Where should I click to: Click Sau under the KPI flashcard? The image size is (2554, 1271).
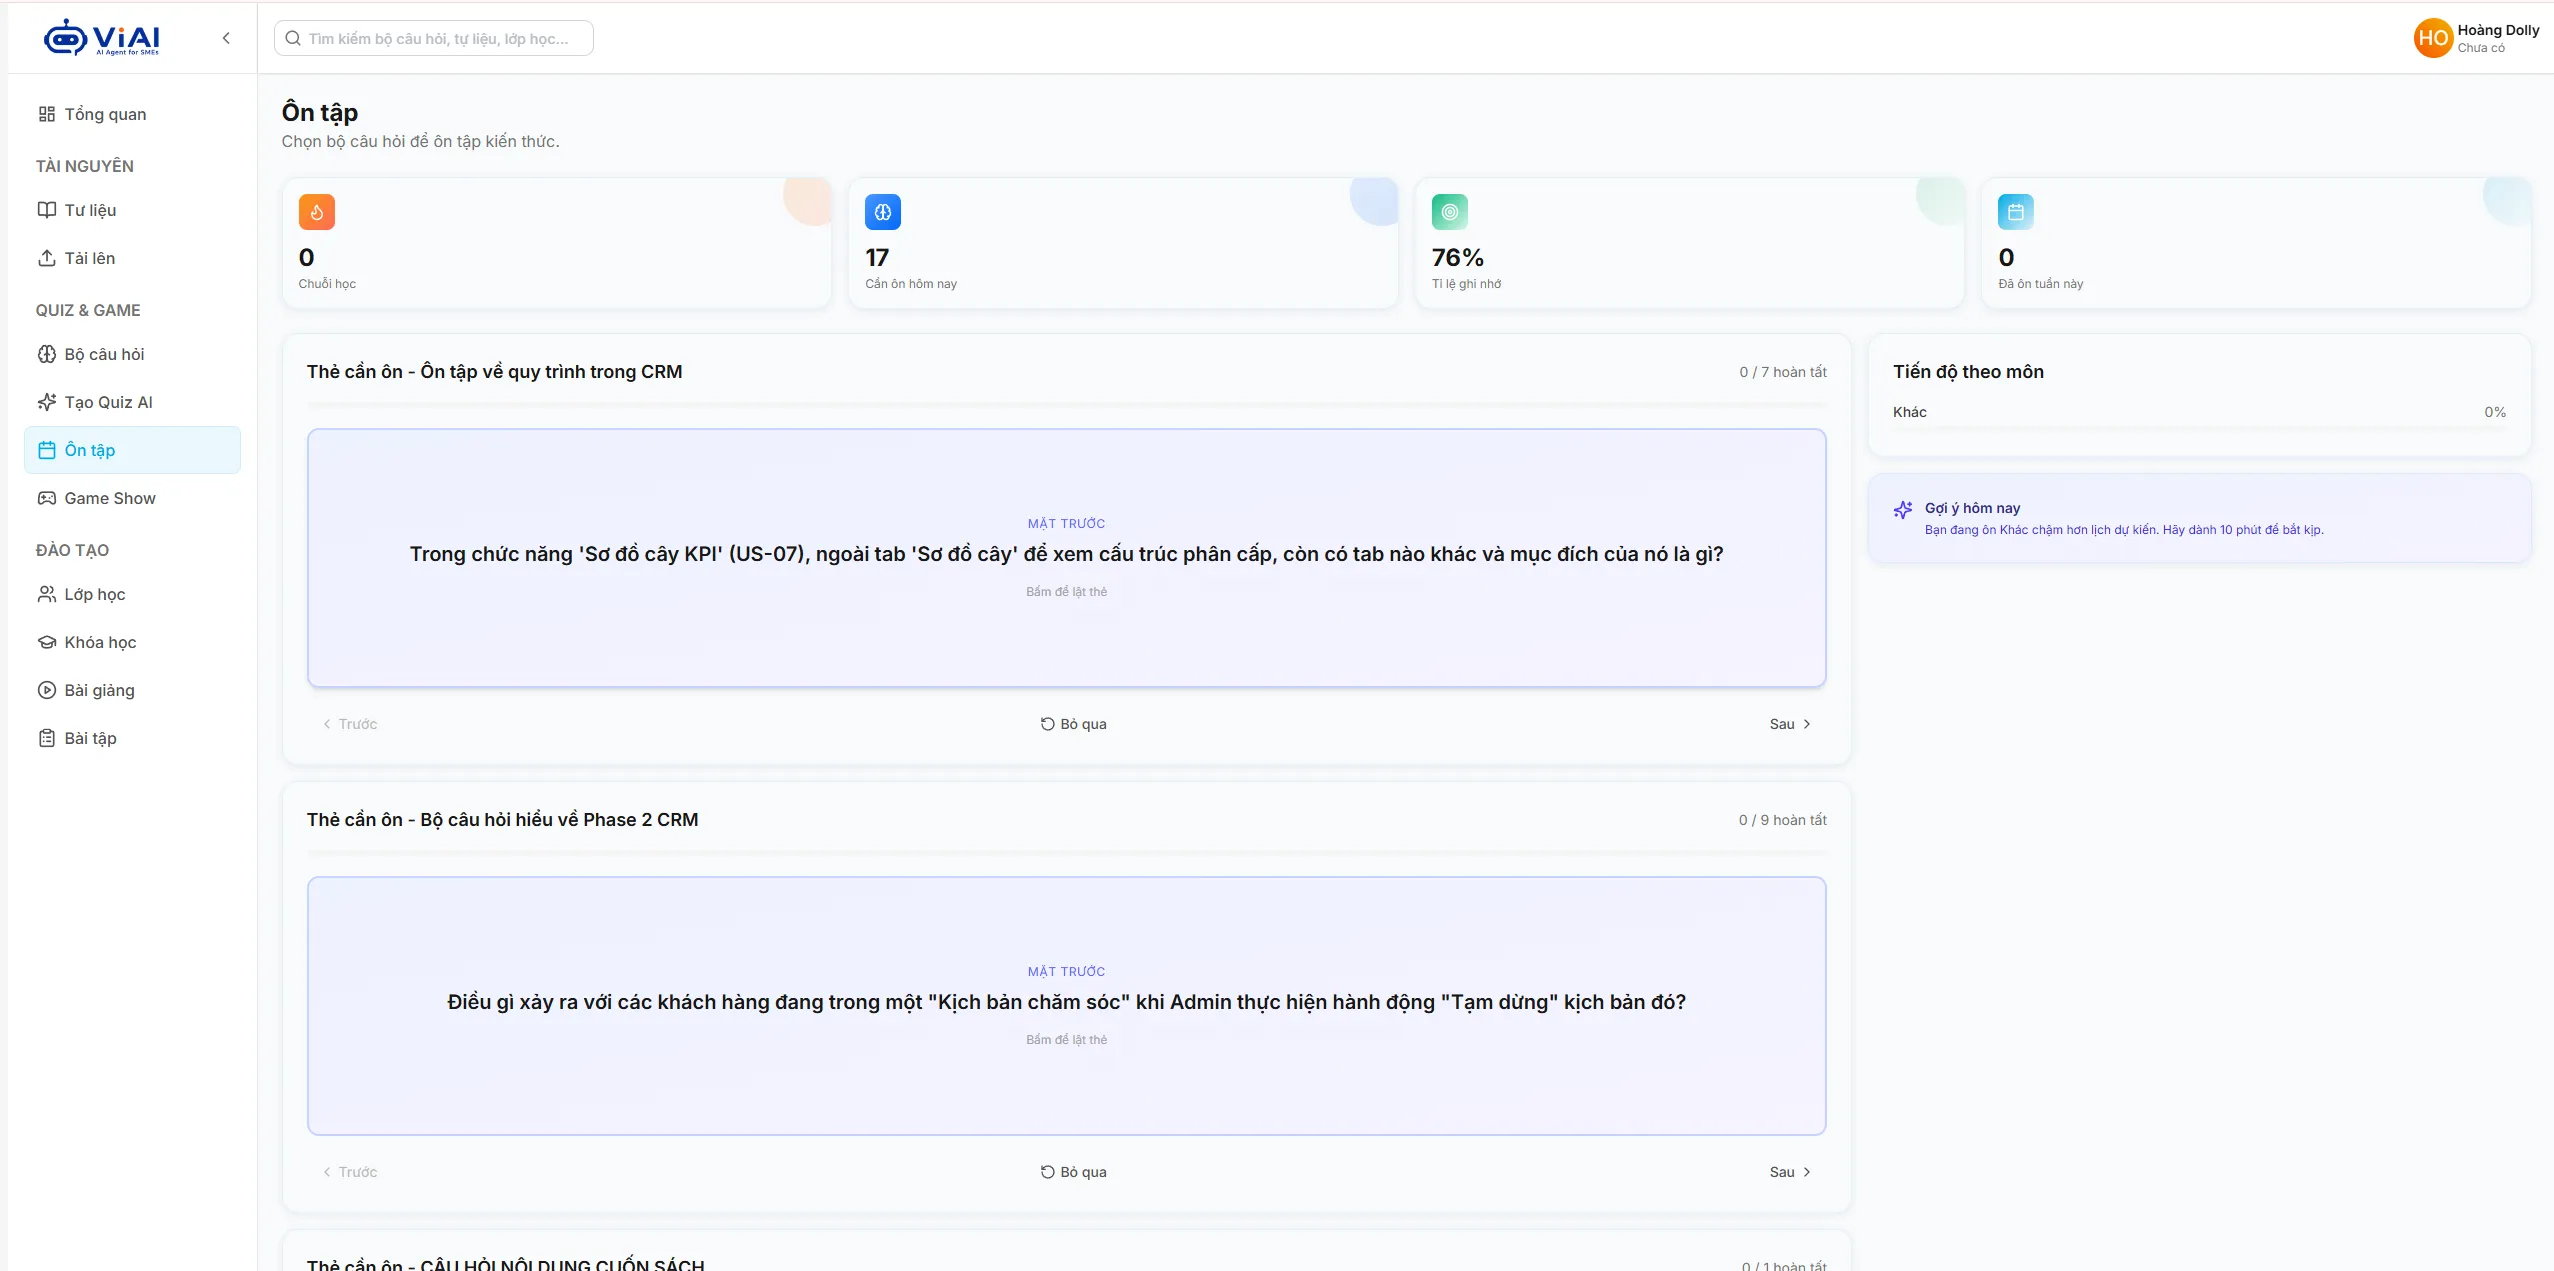[x=1790, y=724]
